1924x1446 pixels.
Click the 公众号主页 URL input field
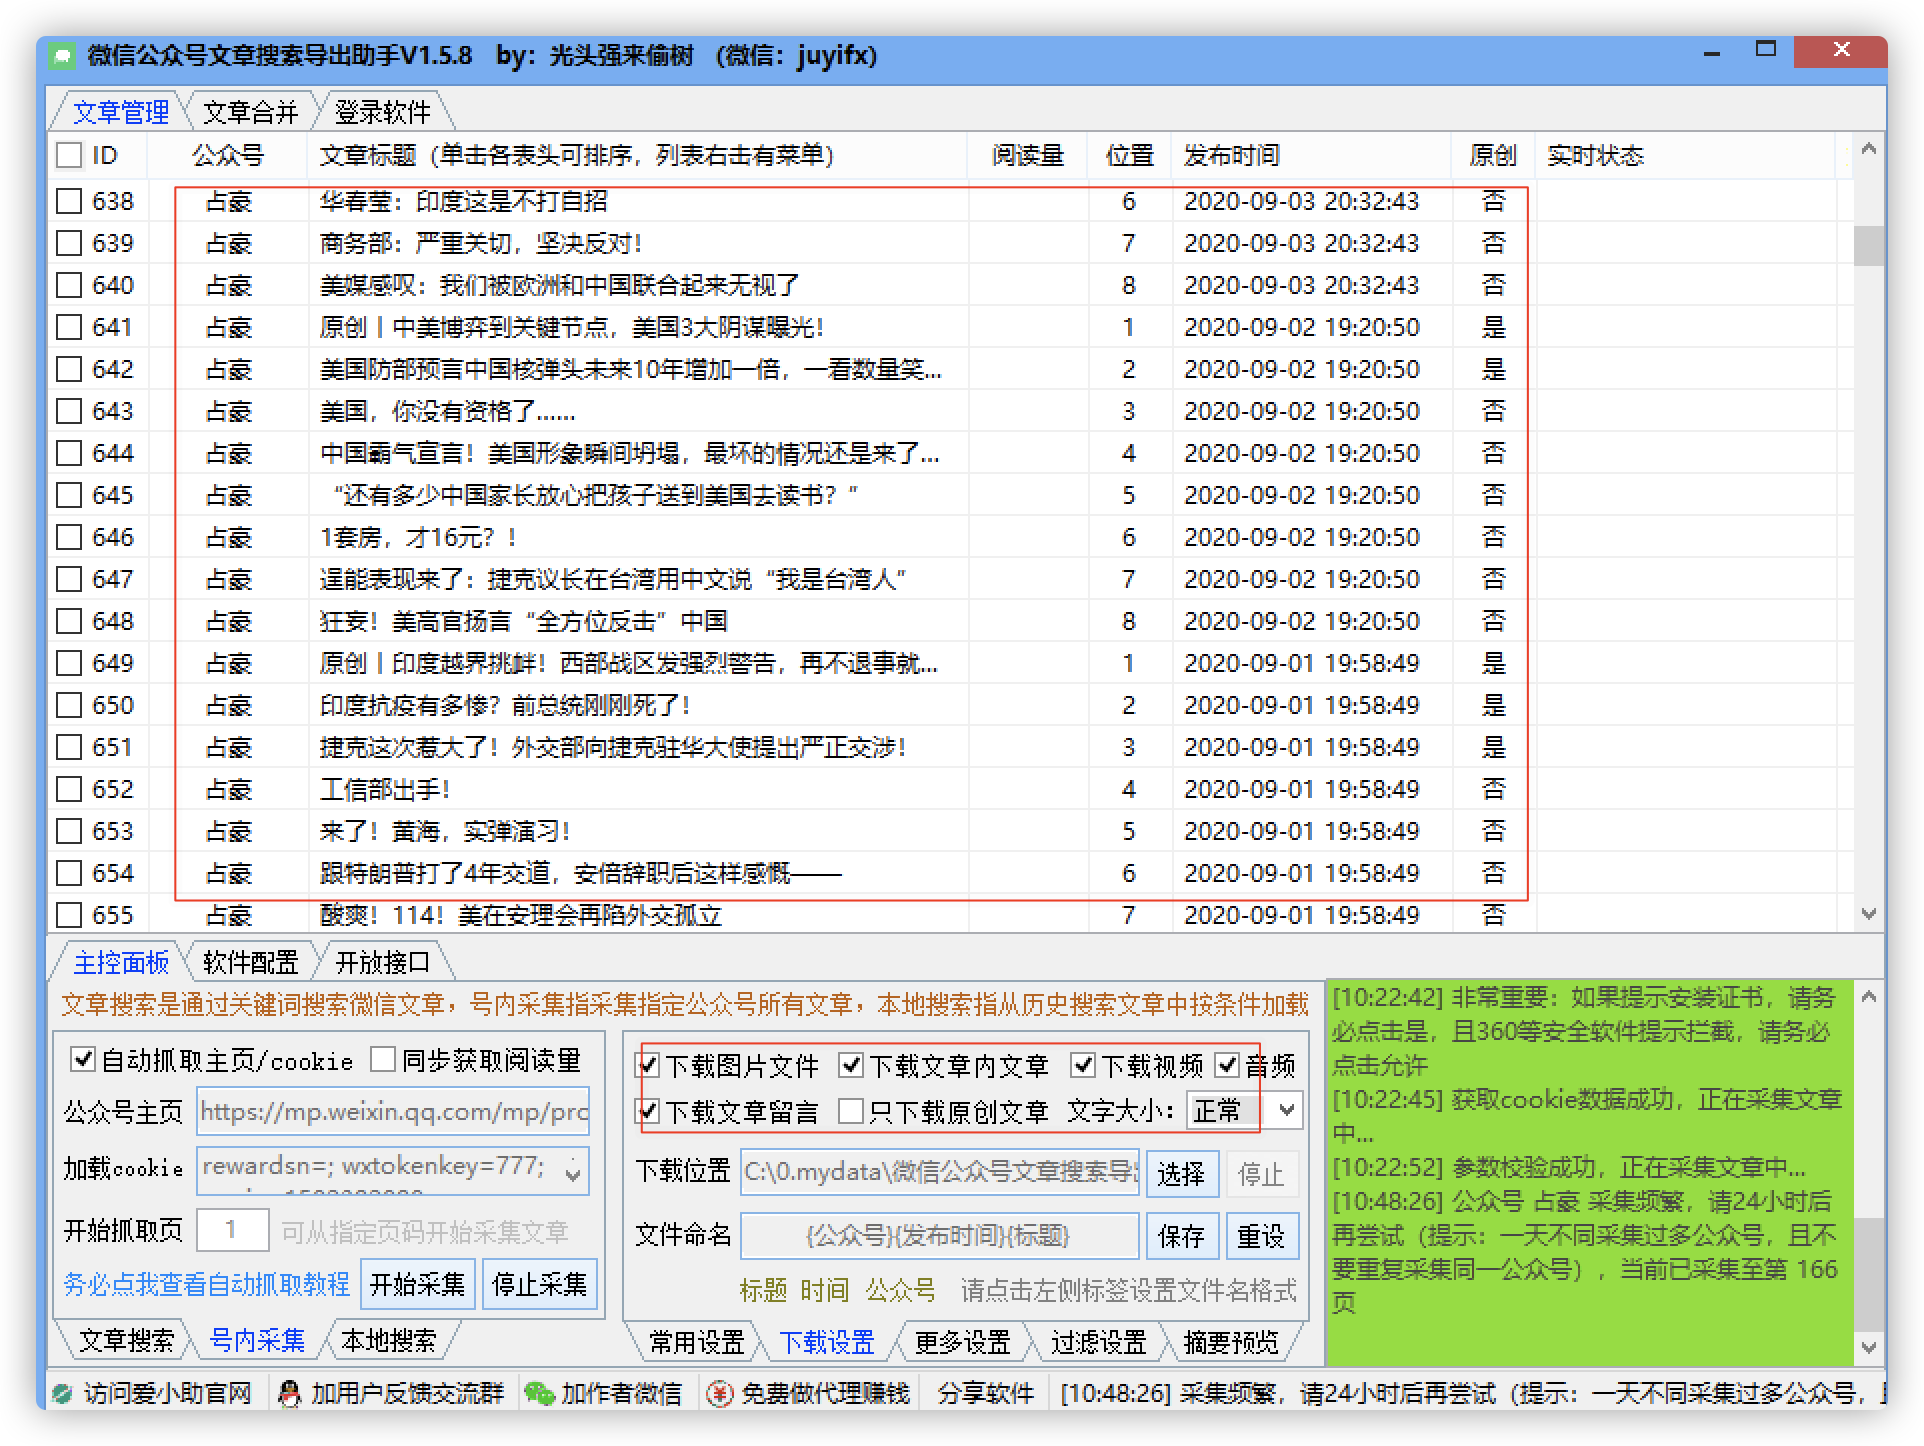tap(393, 1111)
